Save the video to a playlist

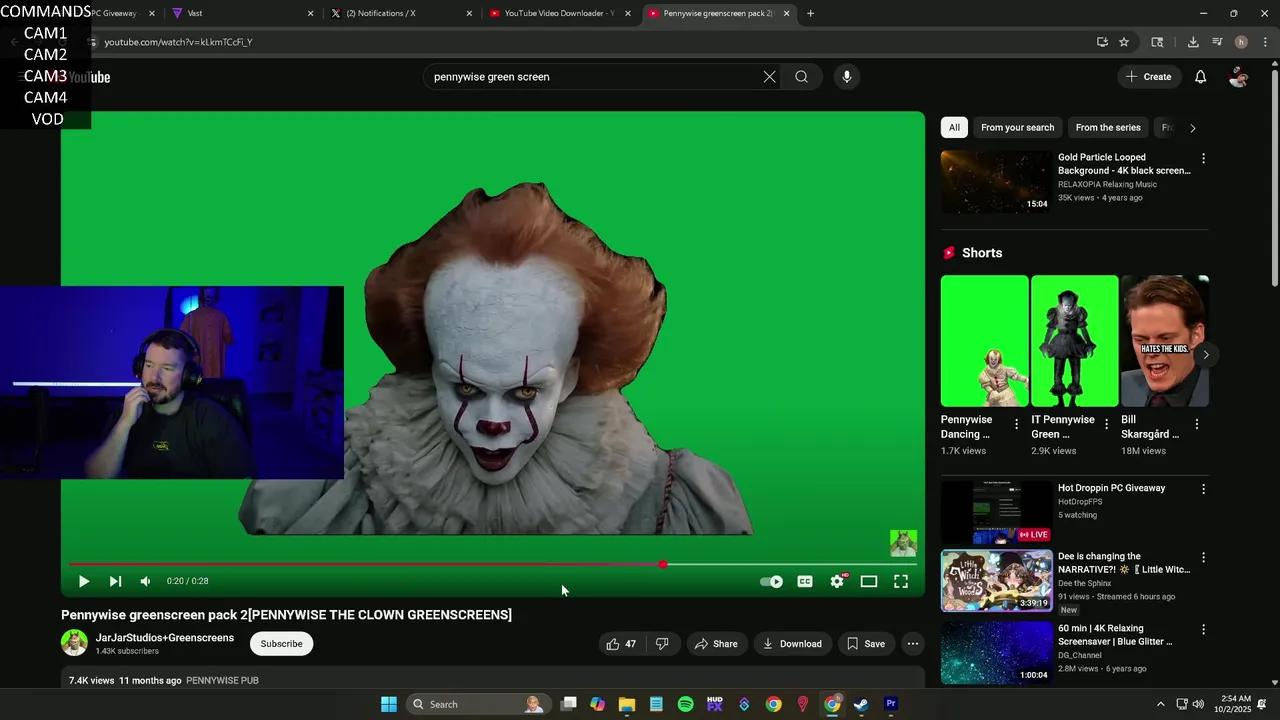866,644
